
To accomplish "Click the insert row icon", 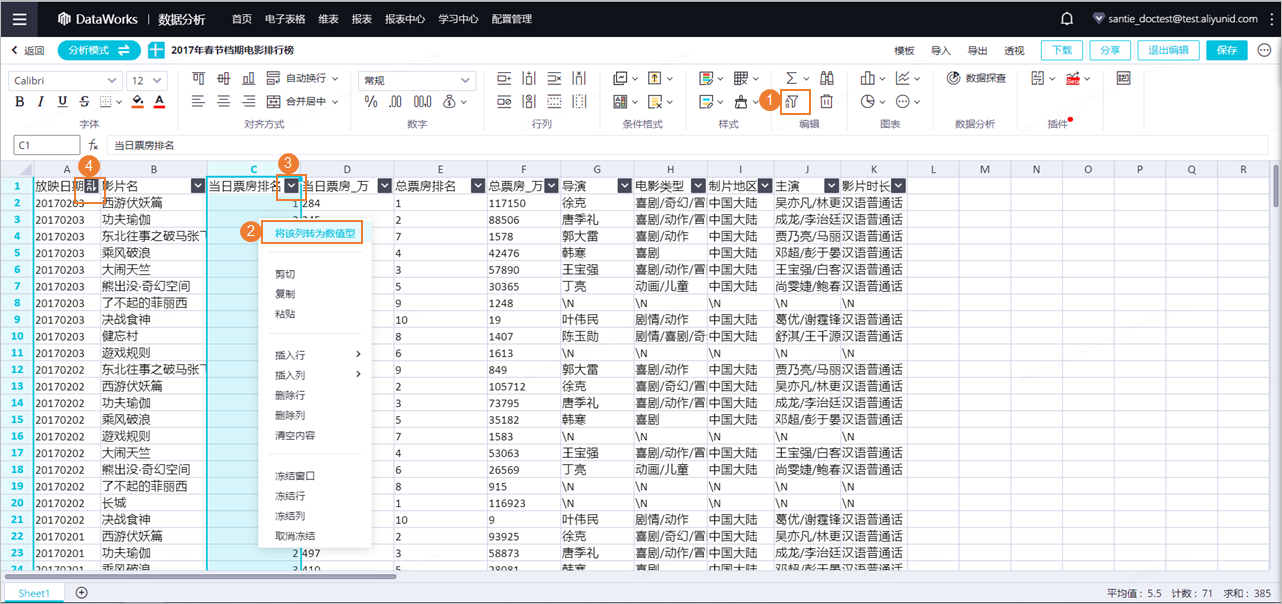I will [x=503, y=78].
